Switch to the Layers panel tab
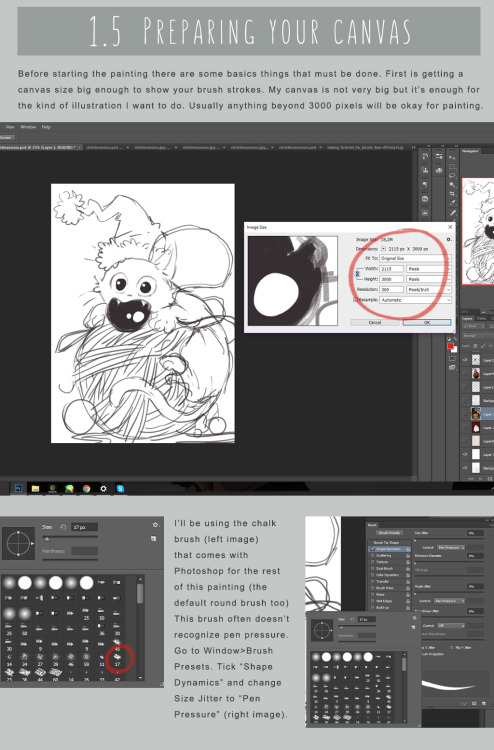 tap(467, 319)
